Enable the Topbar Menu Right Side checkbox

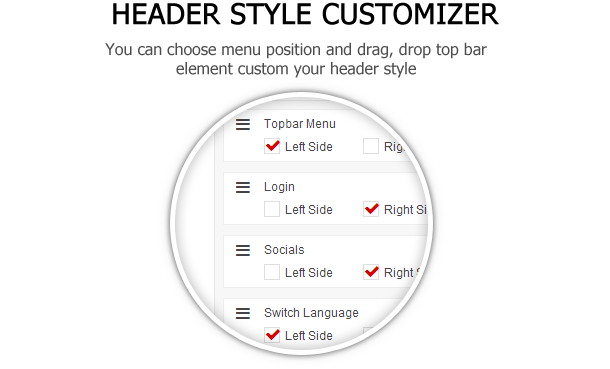(371, 146)
